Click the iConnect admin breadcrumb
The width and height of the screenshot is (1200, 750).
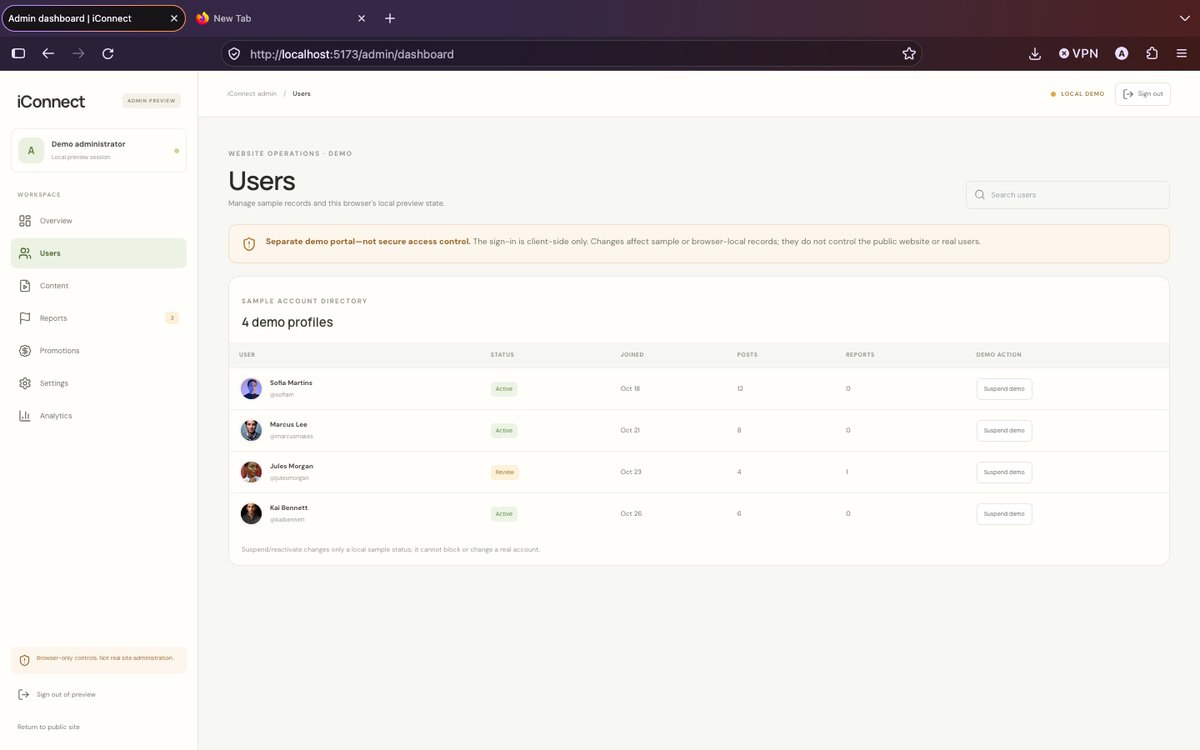pyautogui.click(x=252, y=94)
